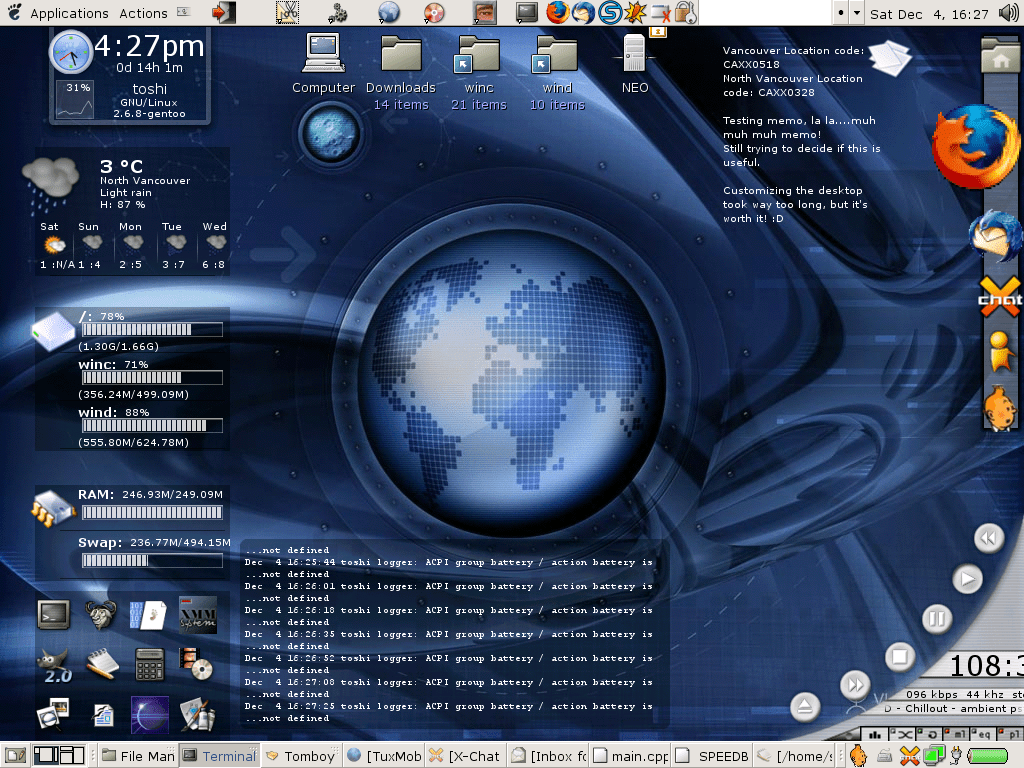Launch the GNU gnu head application
Screen dimensions: 1024x768
tap(101, 615)
